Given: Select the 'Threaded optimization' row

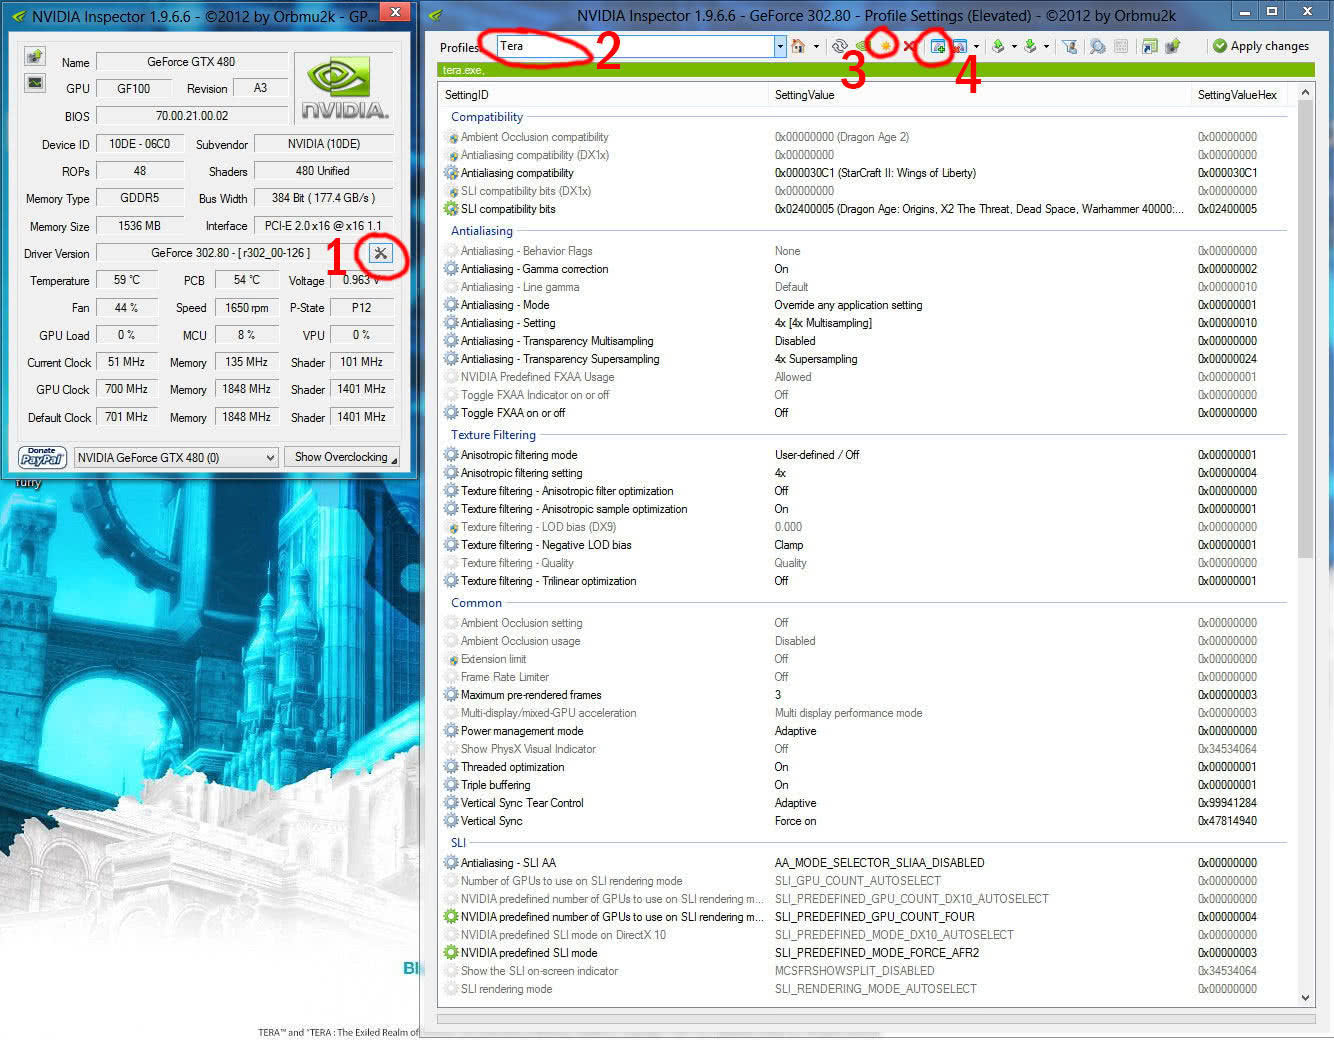Looking at the screenshot, I should coord(866,767).
